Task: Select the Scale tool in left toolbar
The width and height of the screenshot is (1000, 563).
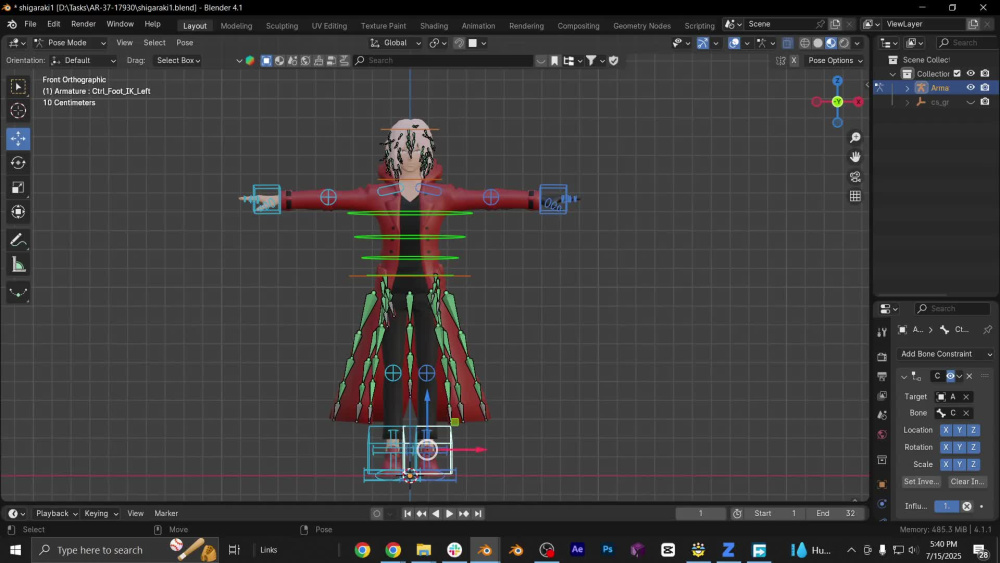Action: pyautogui.click(x=18, y=187)
